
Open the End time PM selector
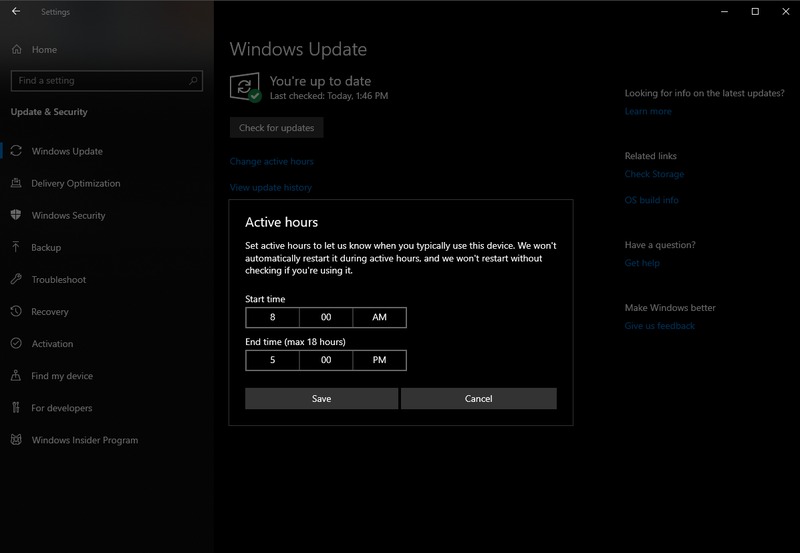379,360
